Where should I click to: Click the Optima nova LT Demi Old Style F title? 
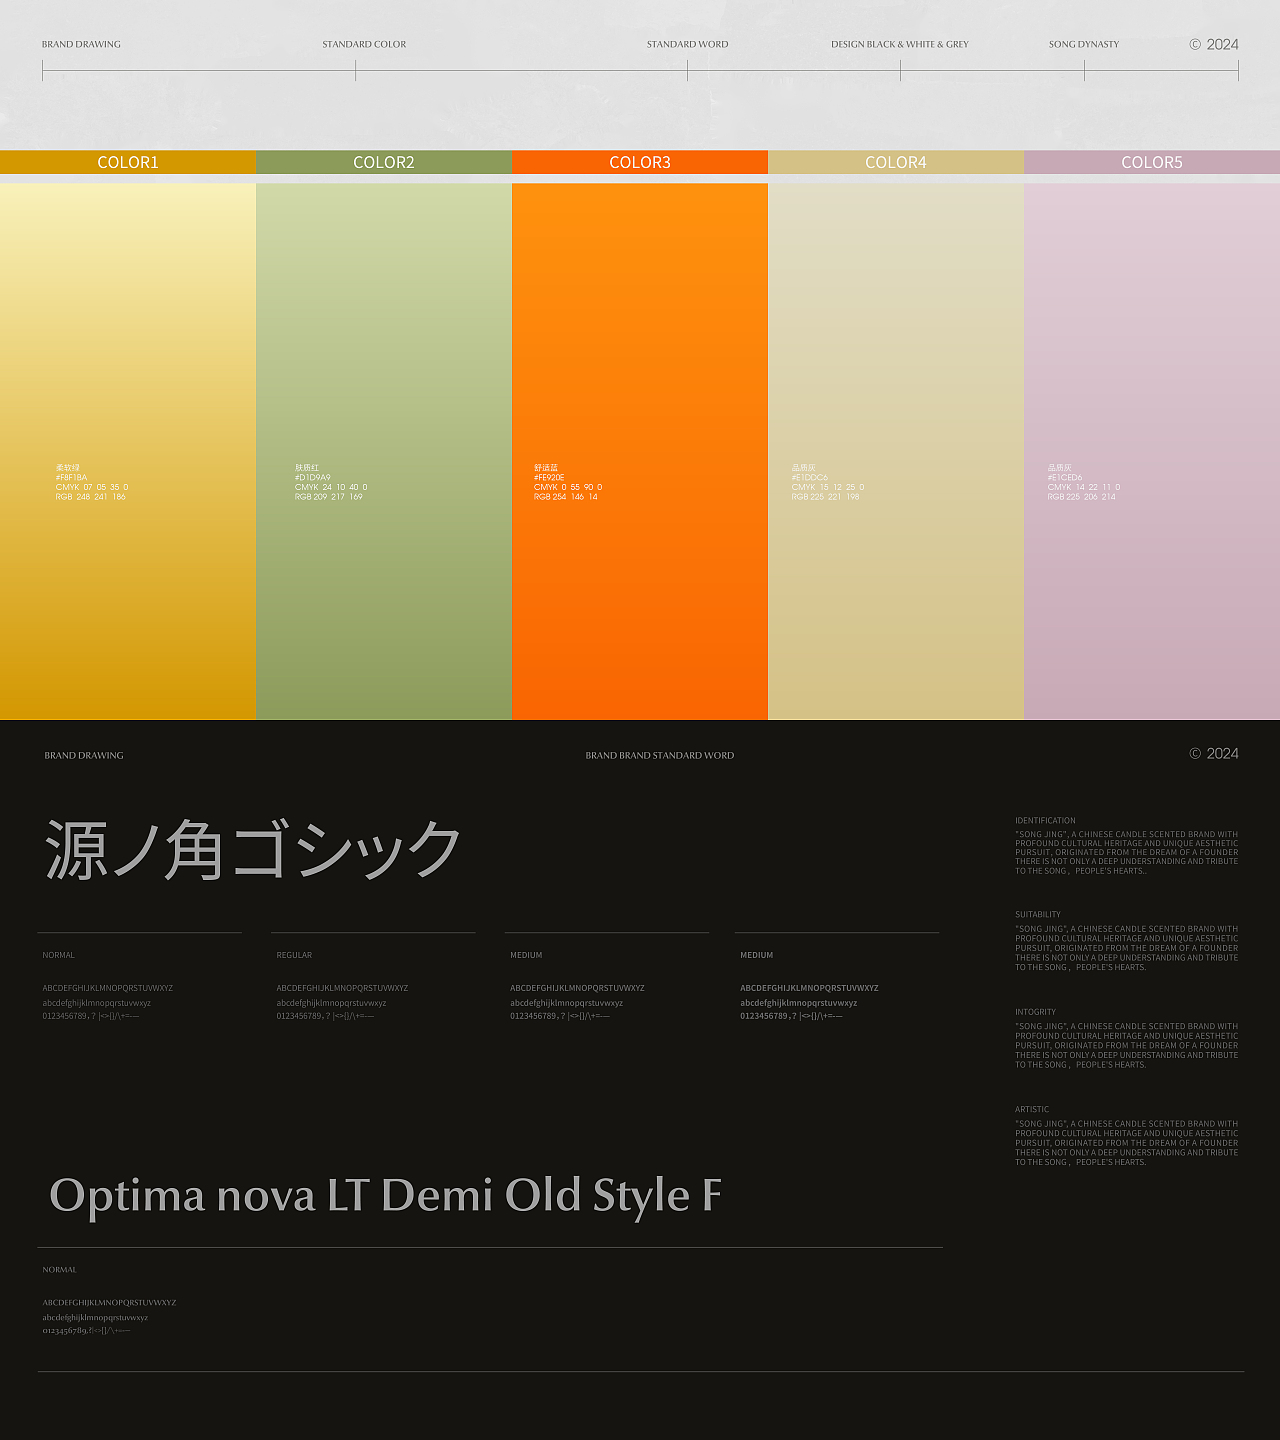pyautogui.click(x=386, y=1195)
